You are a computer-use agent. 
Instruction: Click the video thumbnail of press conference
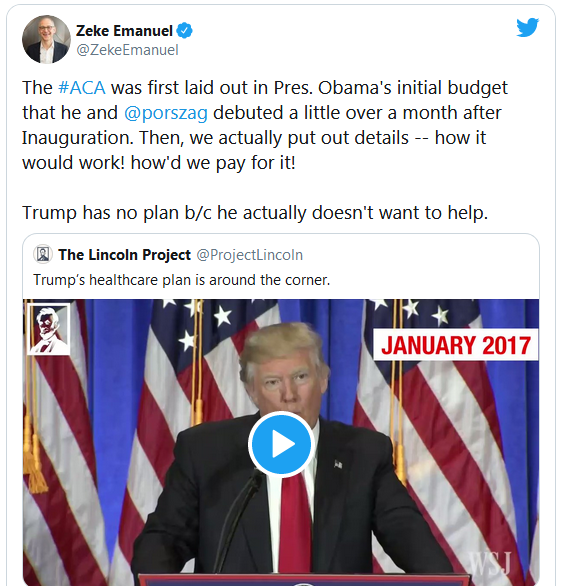pyautogui.click(x=281, y=442)
